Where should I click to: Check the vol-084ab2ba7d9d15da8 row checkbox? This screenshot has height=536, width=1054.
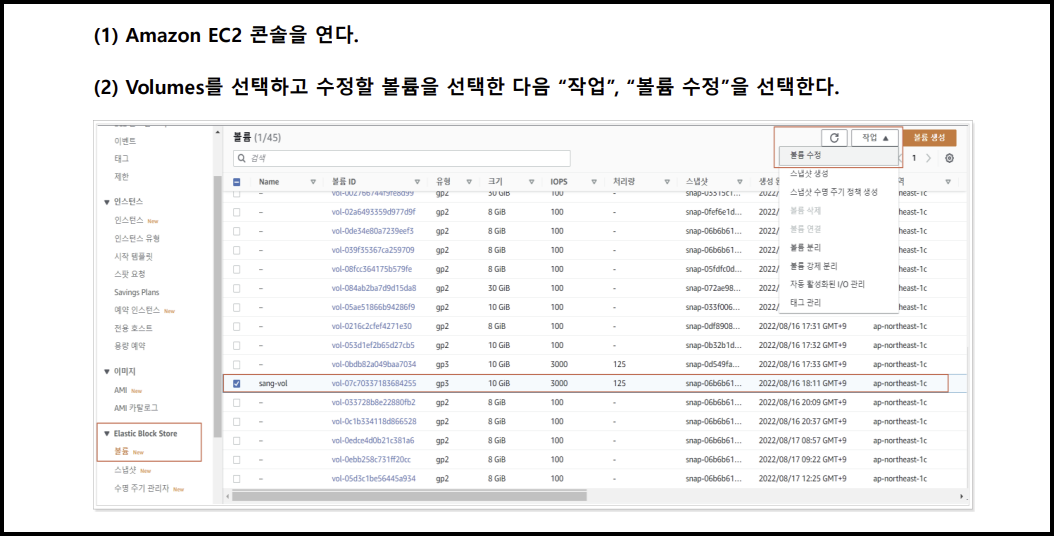(237, 288)
